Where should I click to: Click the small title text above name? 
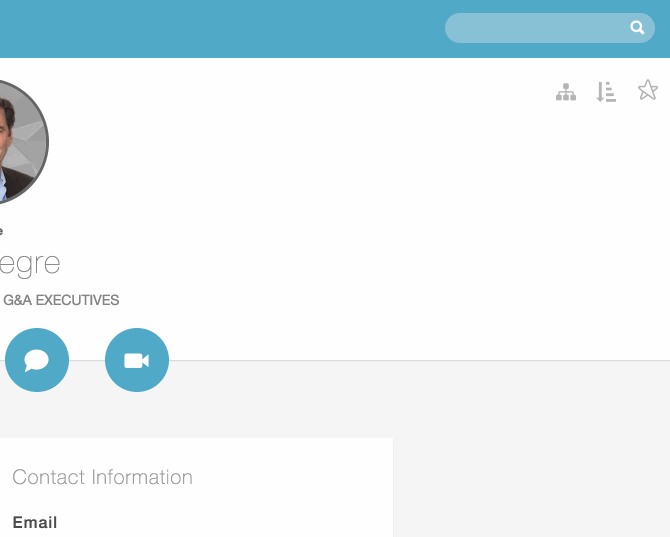coord(1,232)
